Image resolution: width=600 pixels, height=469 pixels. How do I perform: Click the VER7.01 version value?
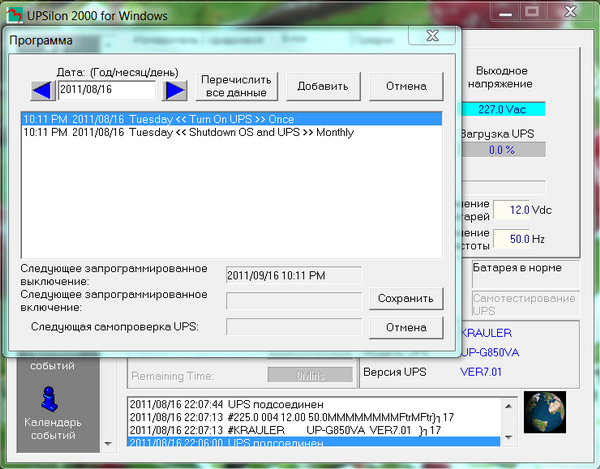481,372
